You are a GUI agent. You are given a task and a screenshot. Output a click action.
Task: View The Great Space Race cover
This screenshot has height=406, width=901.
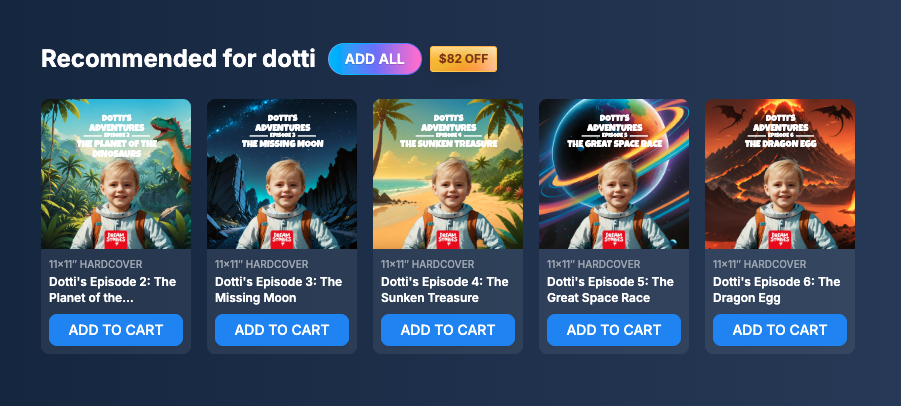tap(614, 174)
